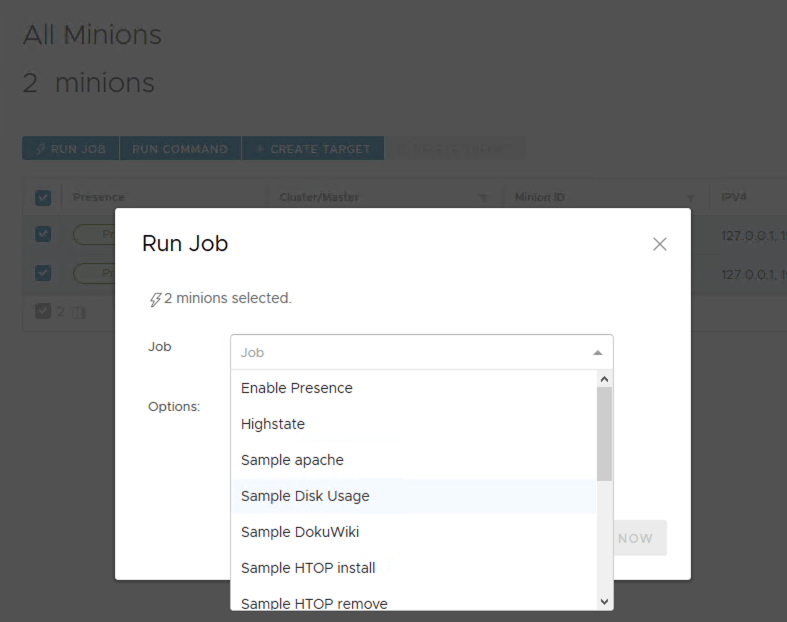Click the job list scrollbar thumb
The width and height of the screenshot is (787, 622).
pyautogui.click(x=604, y=435)
